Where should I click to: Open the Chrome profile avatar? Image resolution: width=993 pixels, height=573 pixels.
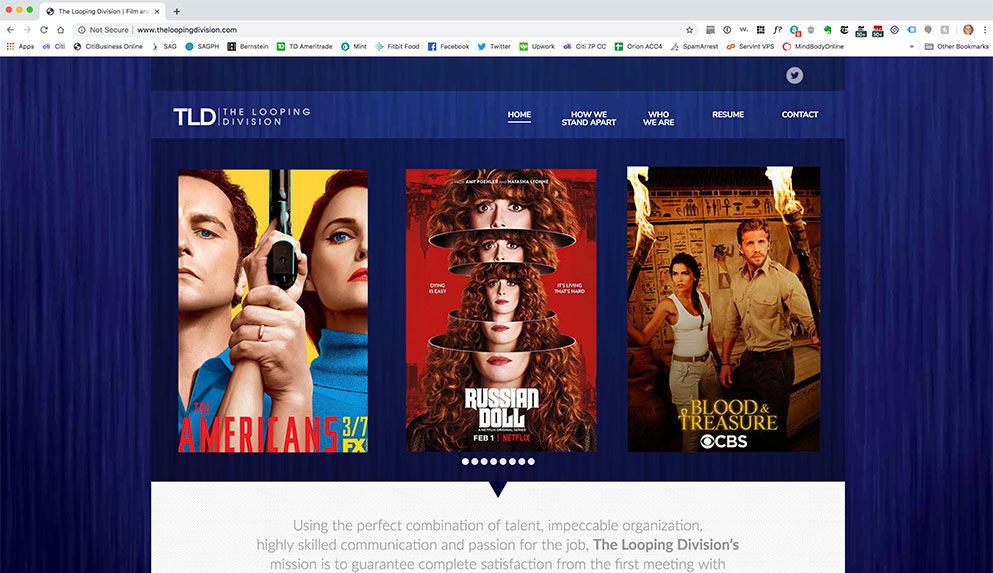[x=968, y=30]
